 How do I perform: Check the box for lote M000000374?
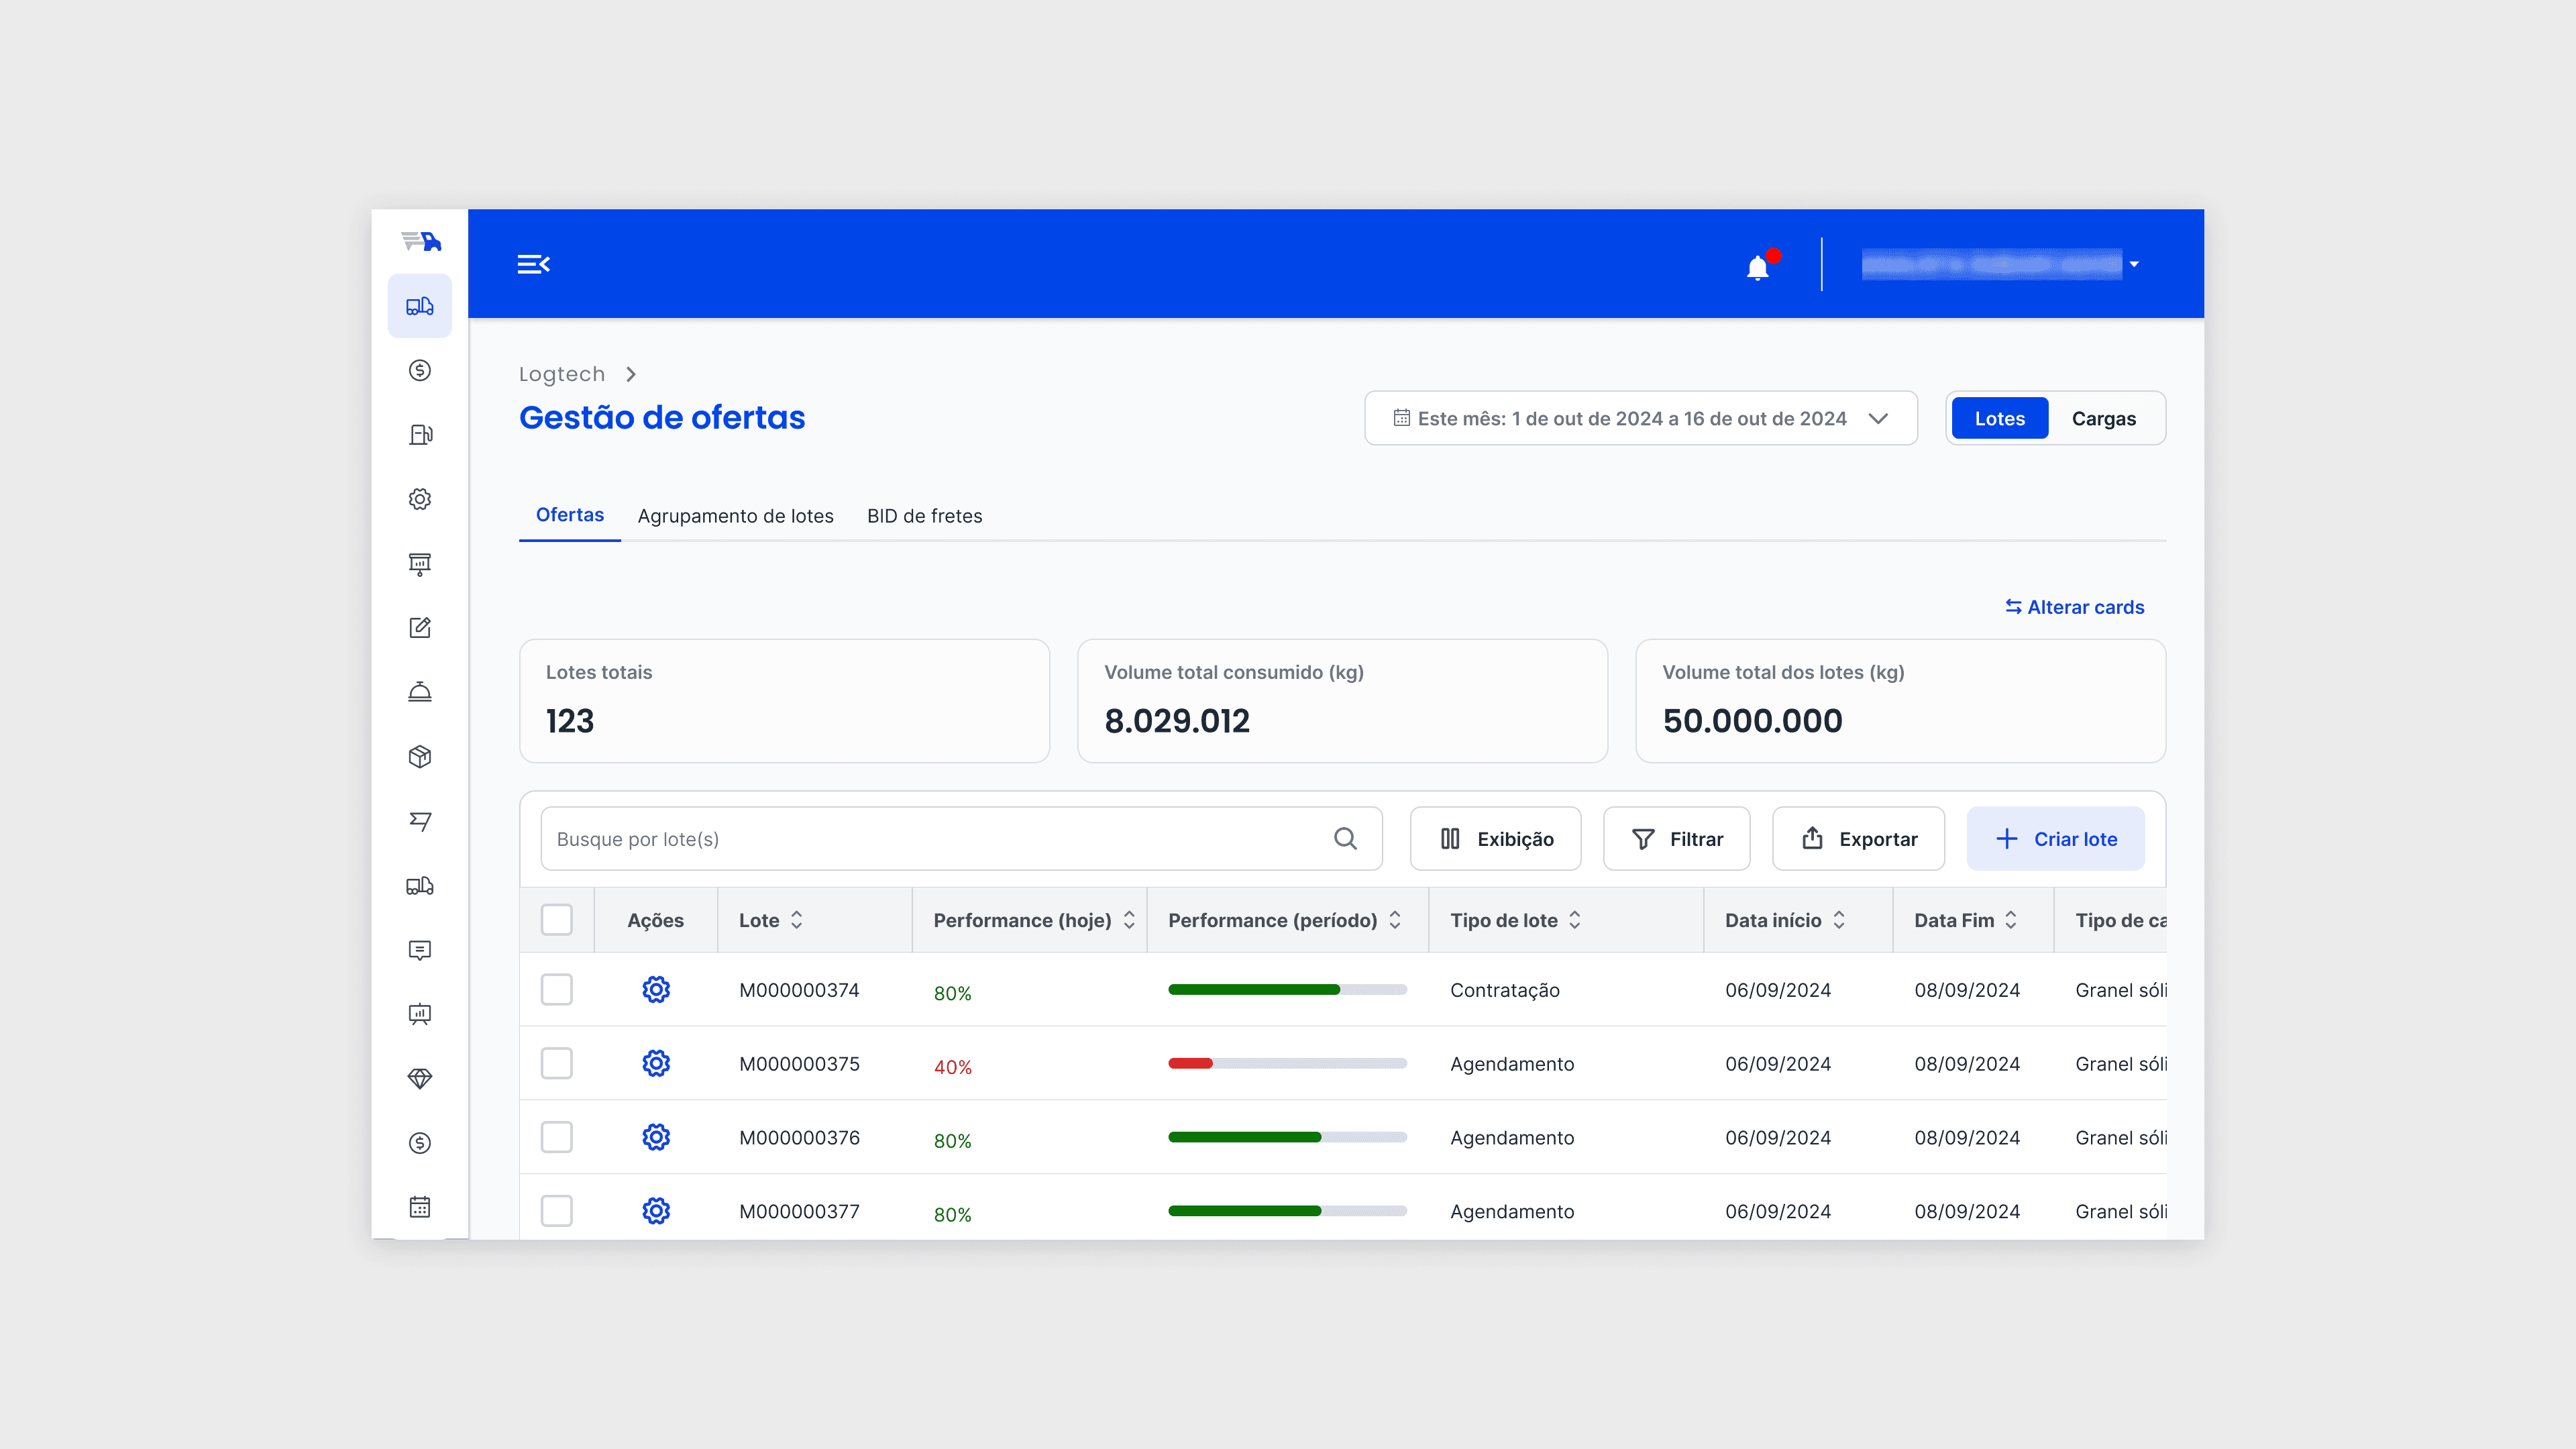tap(557, 990)
